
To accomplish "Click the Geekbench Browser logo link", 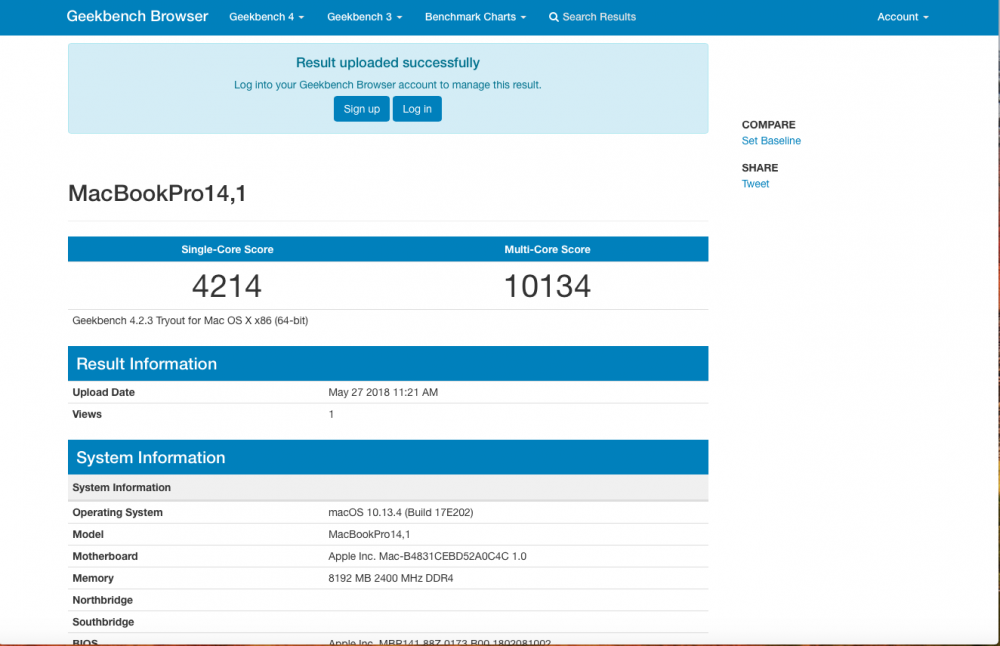I will click(137, 17).
